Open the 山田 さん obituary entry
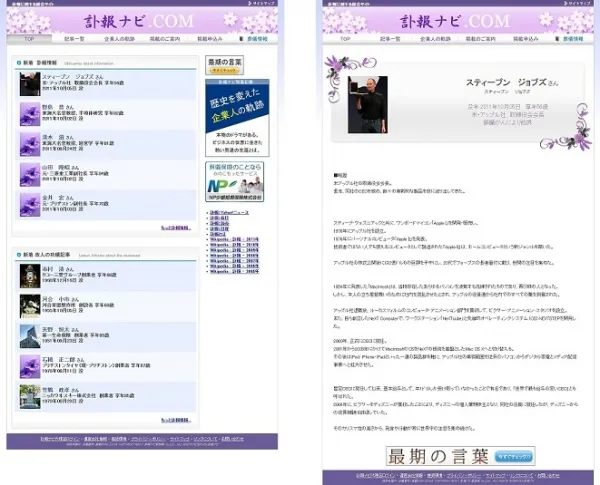 click(x=106, y=174)
